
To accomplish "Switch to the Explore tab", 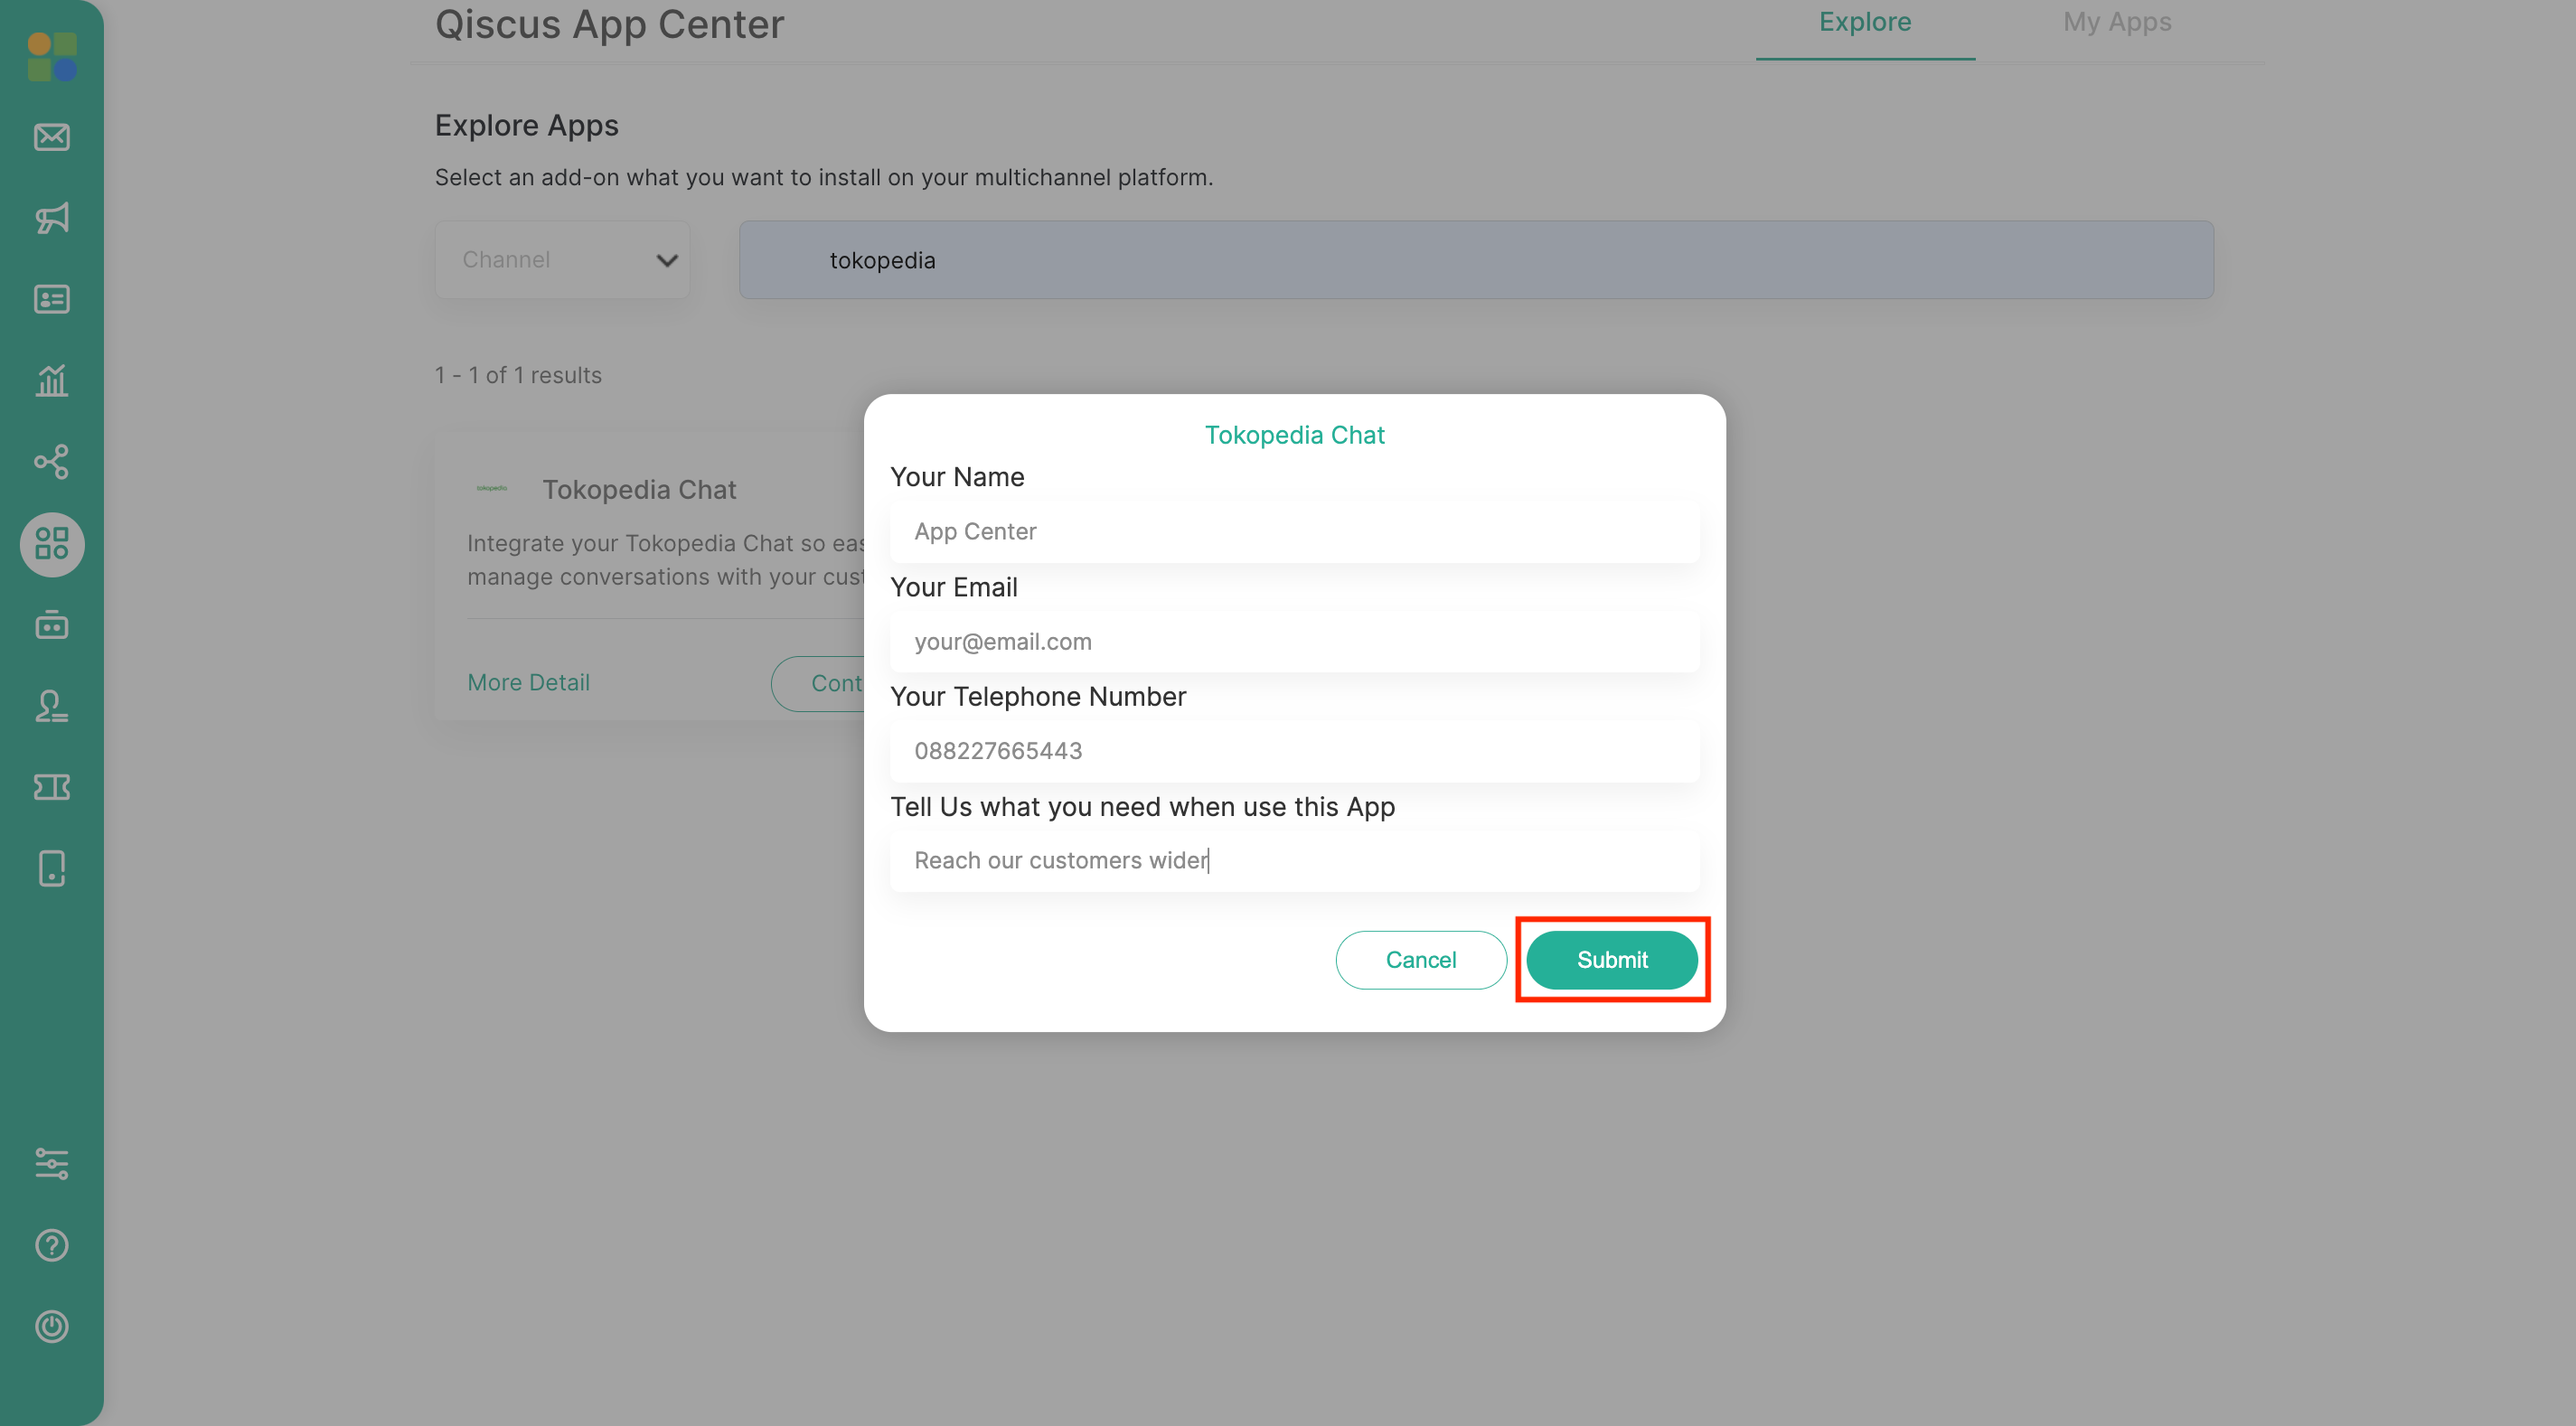I will [x=1865, y=22].
